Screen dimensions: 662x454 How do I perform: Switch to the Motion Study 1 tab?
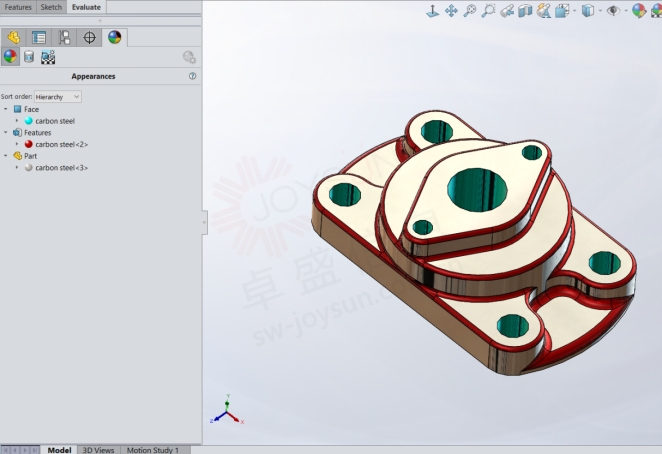151,449
